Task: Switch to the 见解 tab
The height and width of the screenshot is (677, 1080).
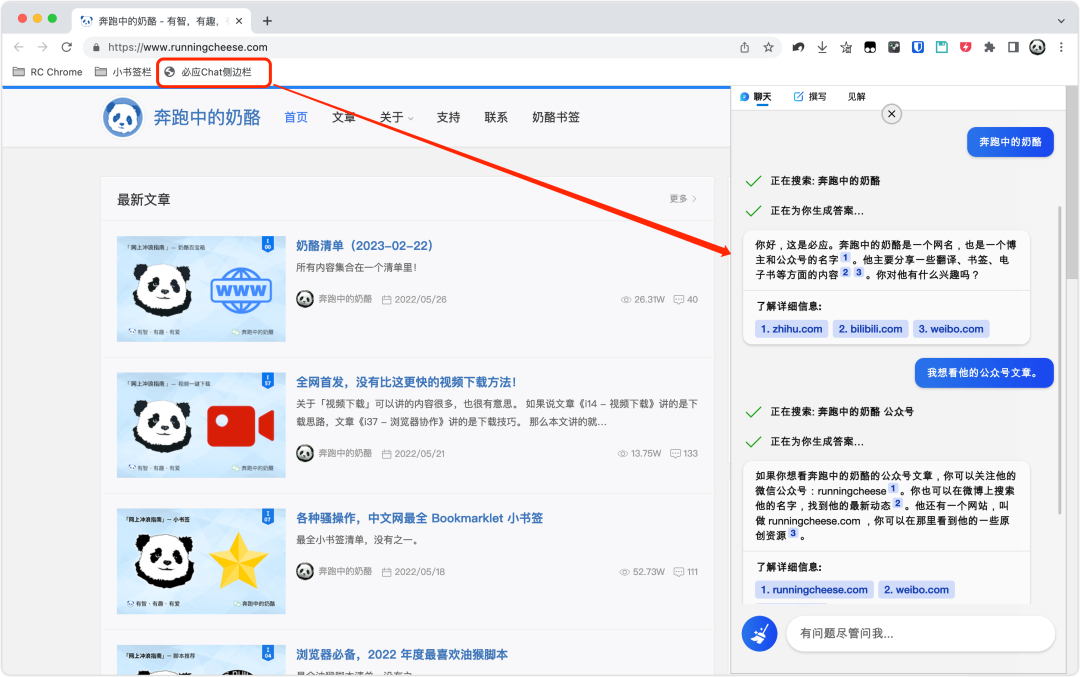Action: point(856,97)
